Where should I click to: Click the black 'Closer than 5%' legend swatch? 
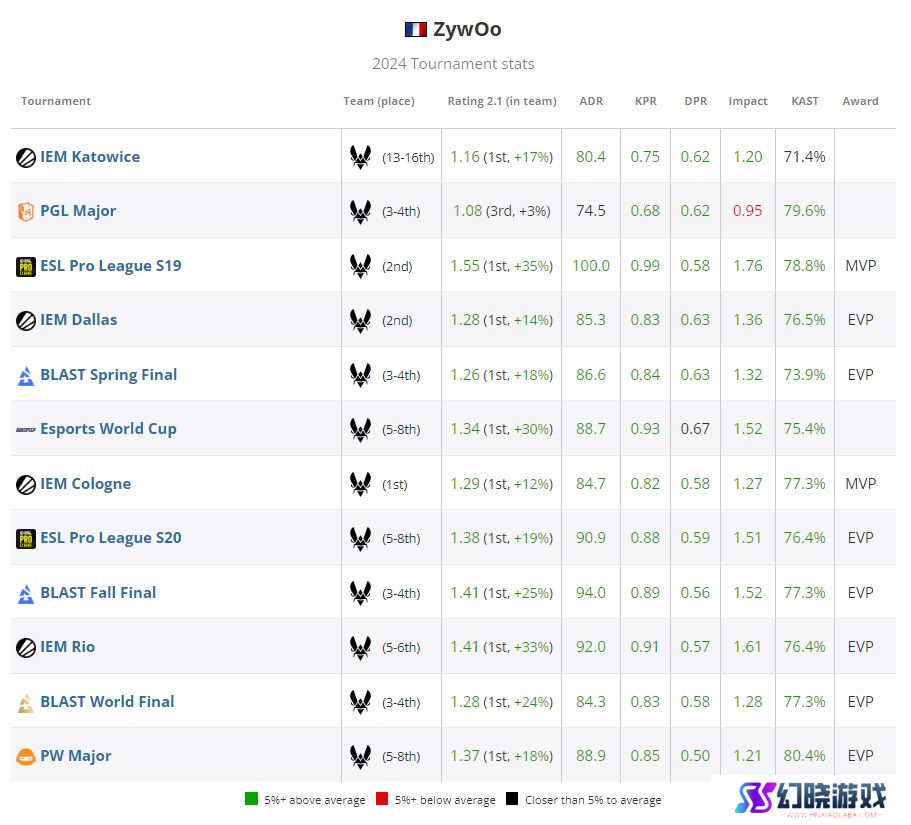512,799
